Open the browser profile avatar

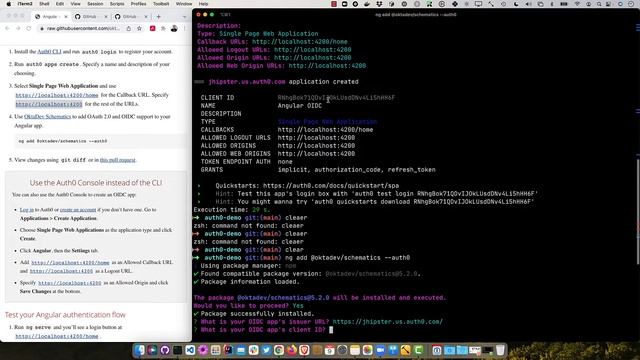coord(174,28)
